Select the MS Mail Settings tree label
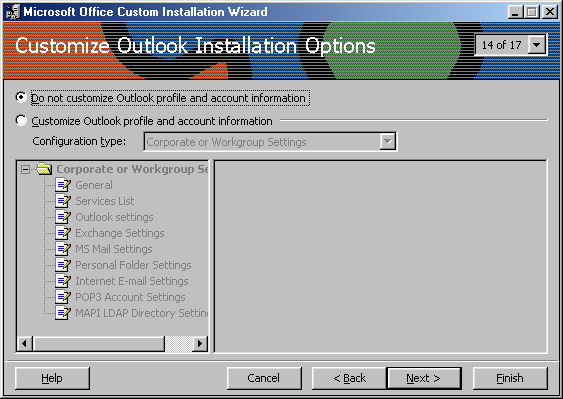Viewport: 563px width, 399px height. tap(113, 249)
